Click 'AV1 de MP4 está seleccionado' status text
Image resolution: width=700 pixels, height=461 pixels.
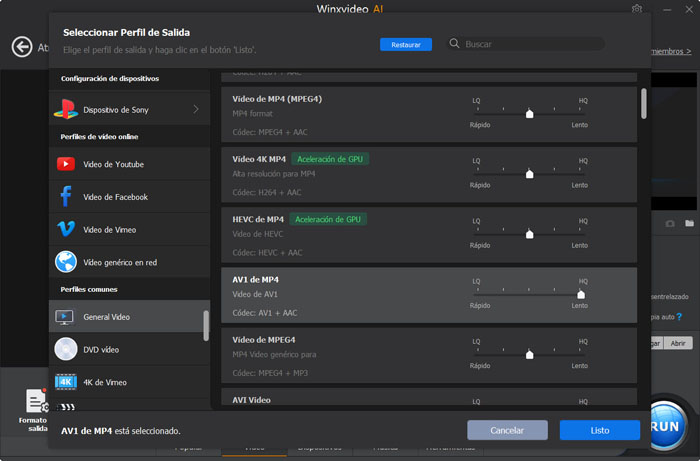[x=121, y=431]
